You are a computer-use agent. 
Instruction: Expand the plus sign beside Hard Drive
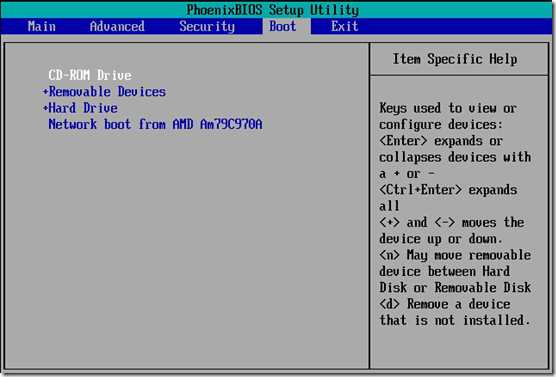(45, 108)
